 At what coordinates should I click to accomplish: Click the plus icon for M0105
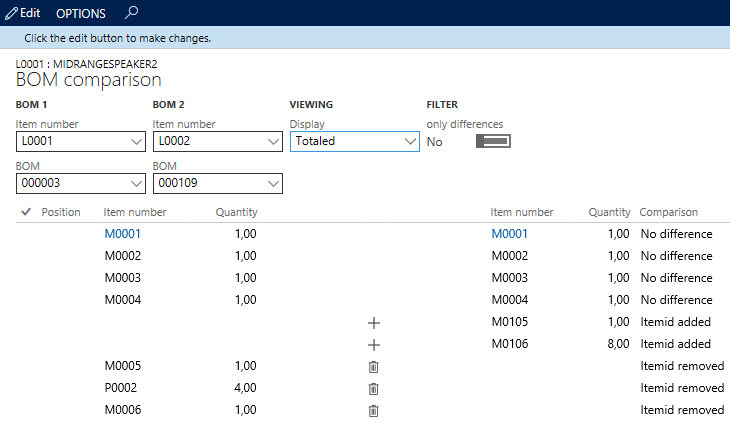[x=374, y=322]
